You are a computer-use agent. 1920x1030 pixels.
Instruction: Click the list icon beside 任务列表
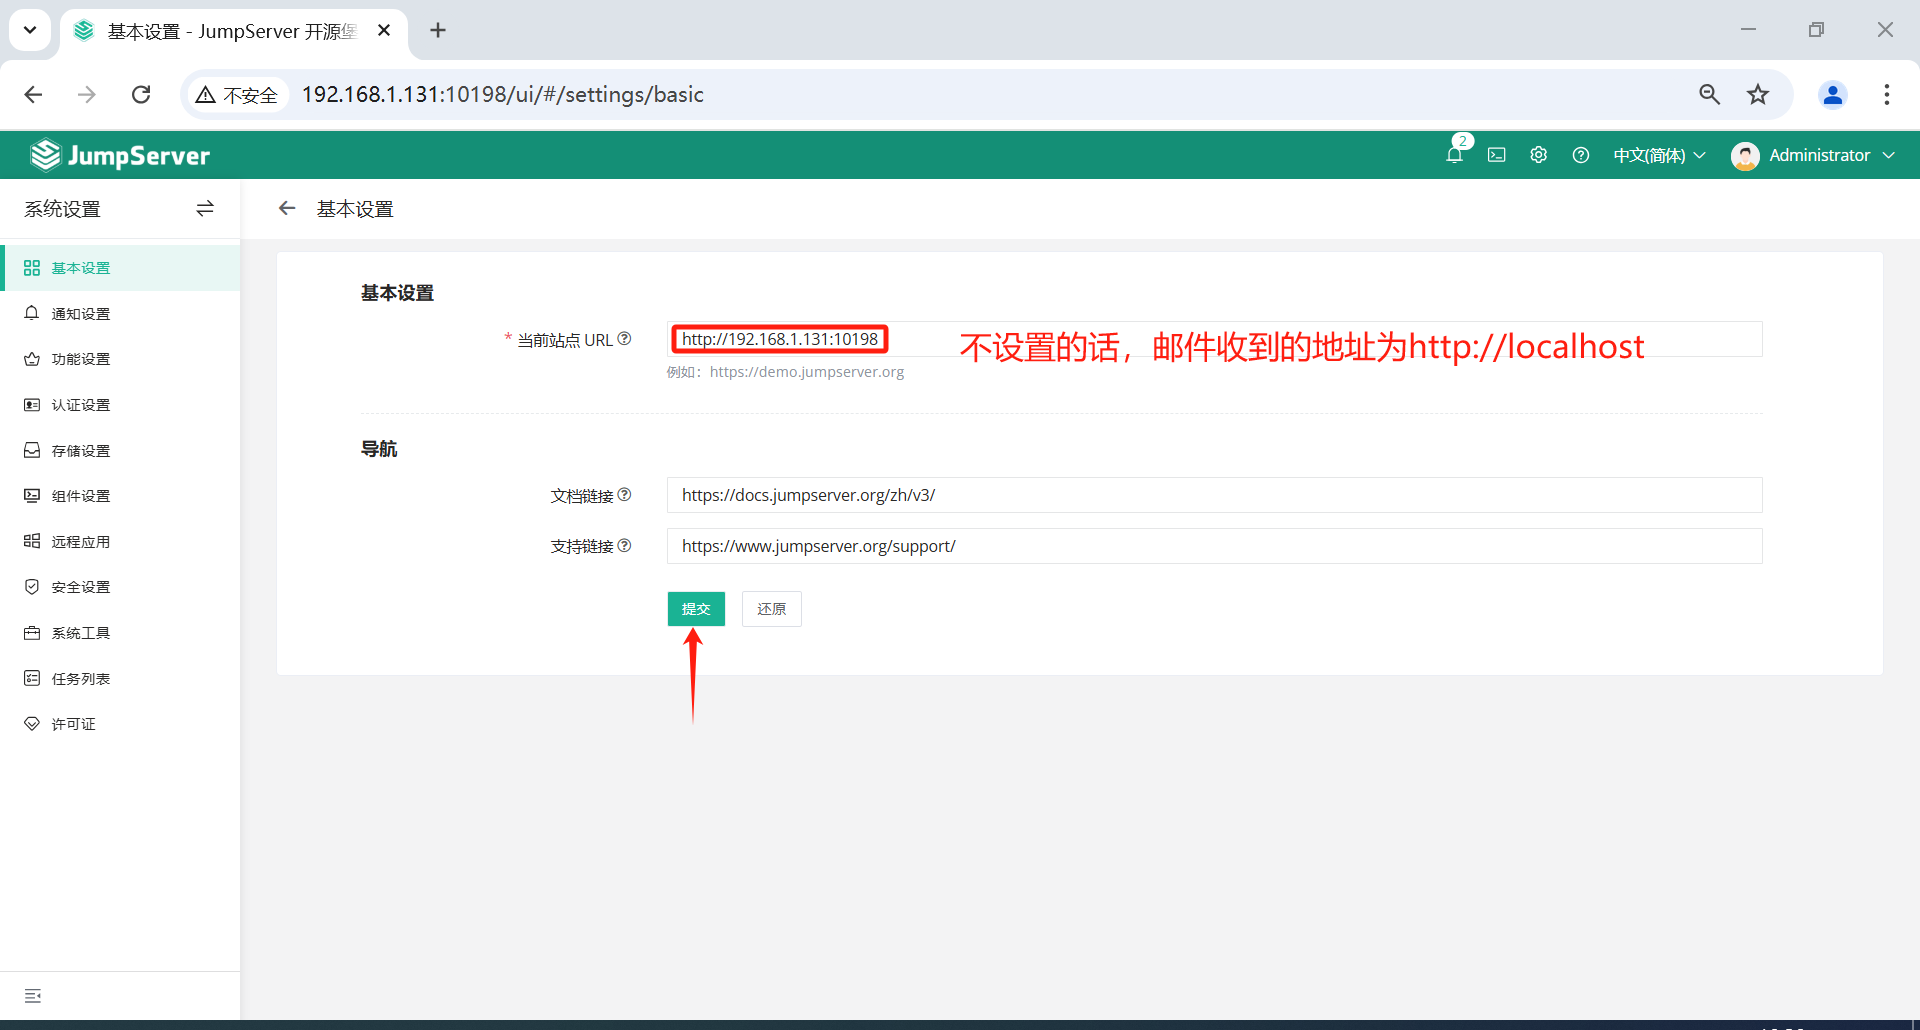click(32, 678)
